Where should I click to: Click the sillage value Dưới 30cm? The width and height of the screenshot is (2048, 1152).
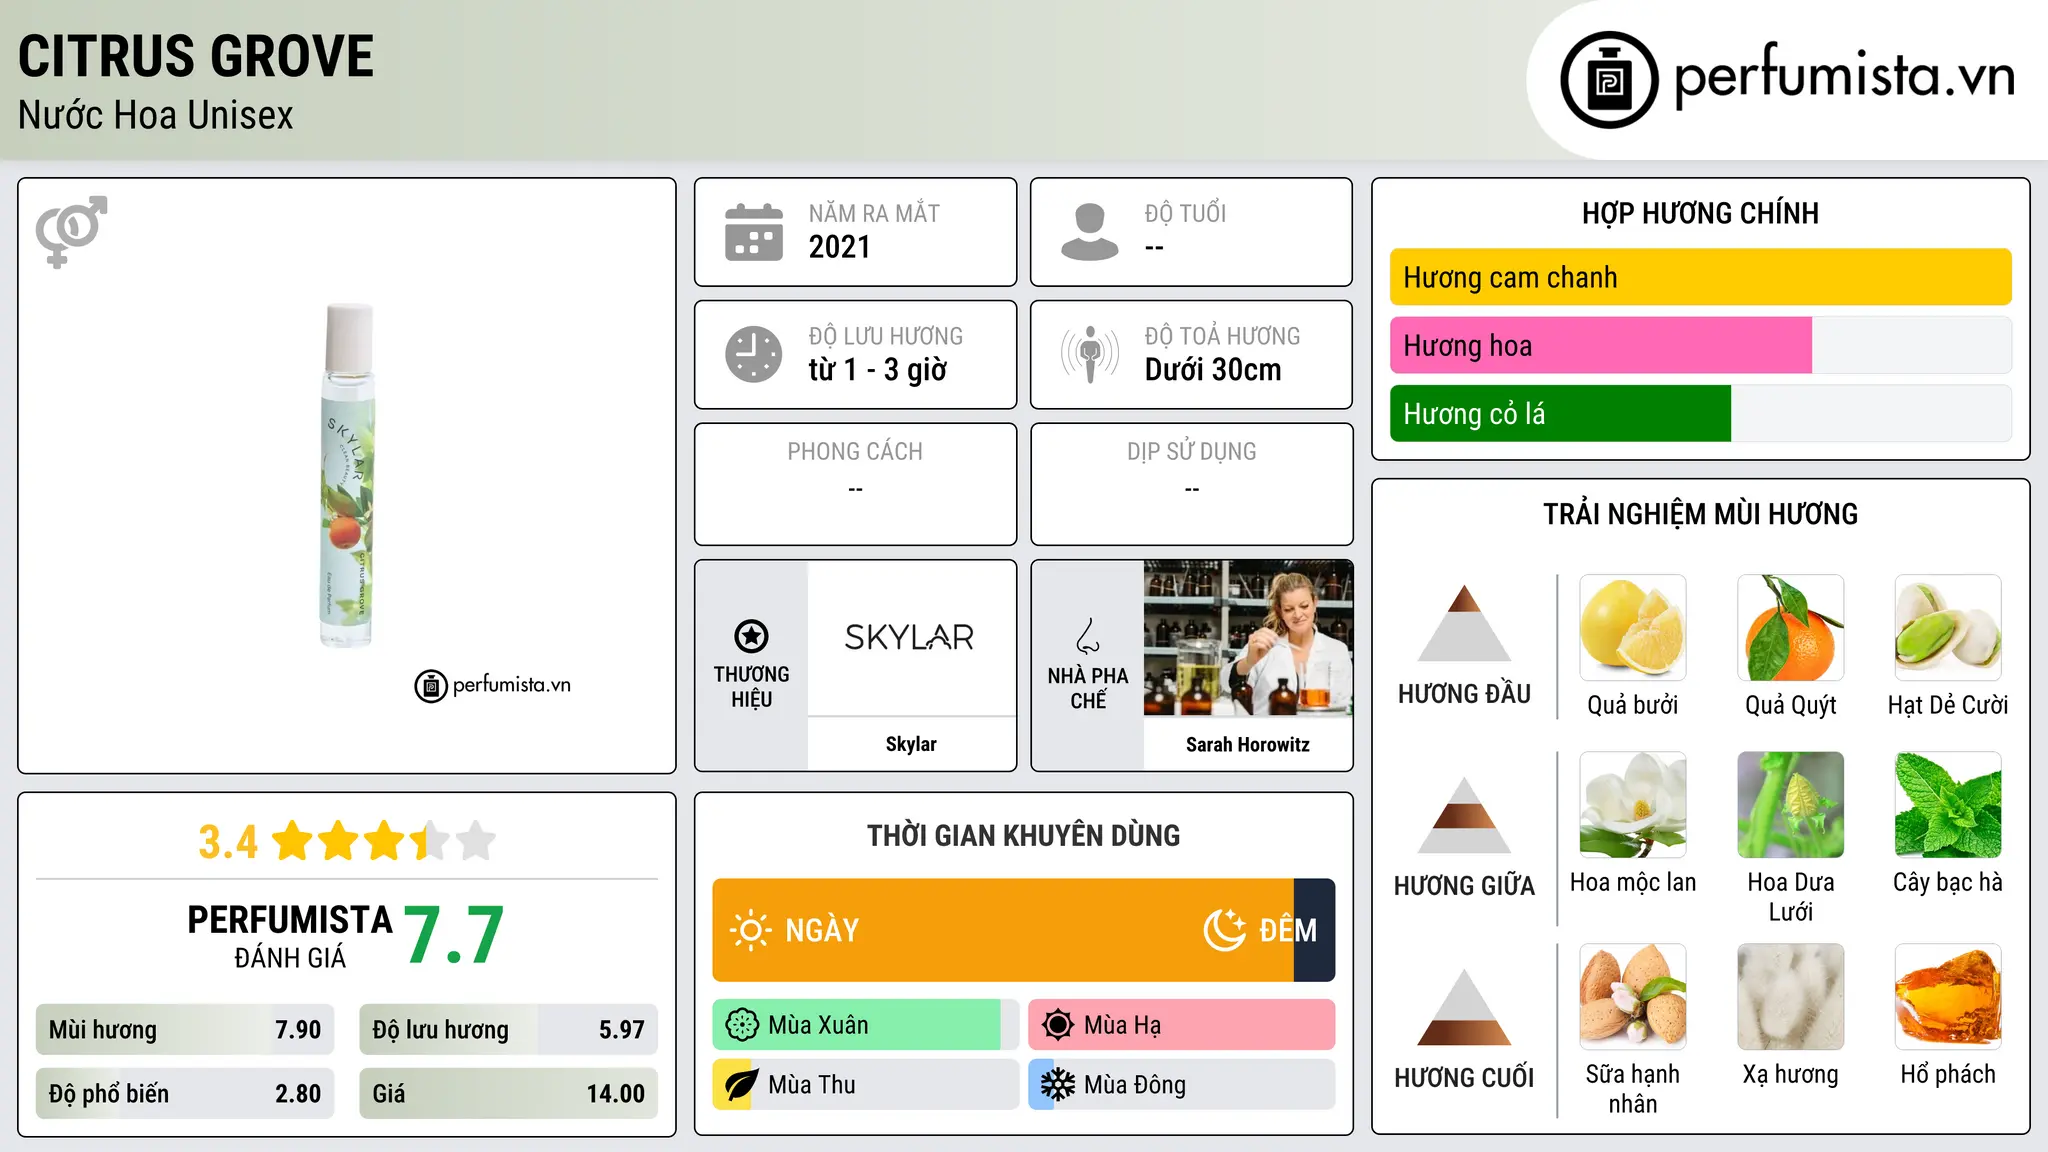[1213, 370]
